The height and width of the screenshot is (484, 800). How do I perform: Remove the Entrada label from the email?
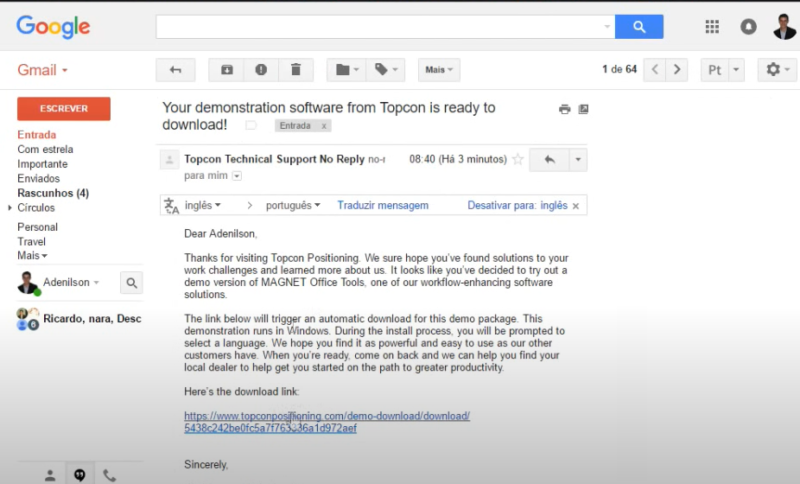pyautogui.click(x=324, y=126)
